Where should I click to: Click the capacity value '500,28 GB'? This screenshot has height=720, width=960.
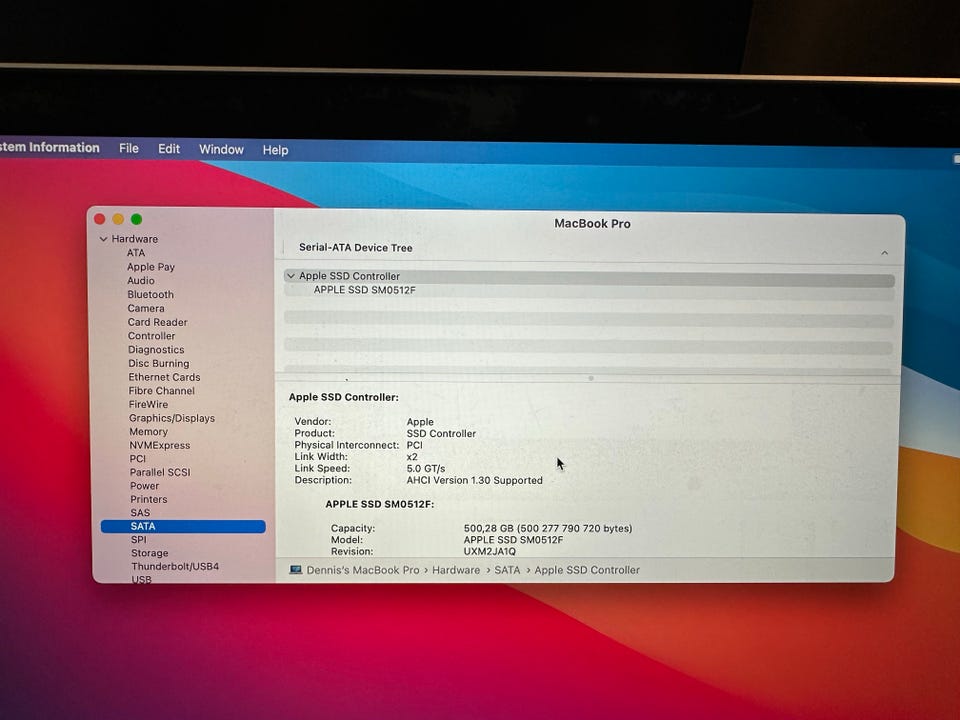[489, 528]
